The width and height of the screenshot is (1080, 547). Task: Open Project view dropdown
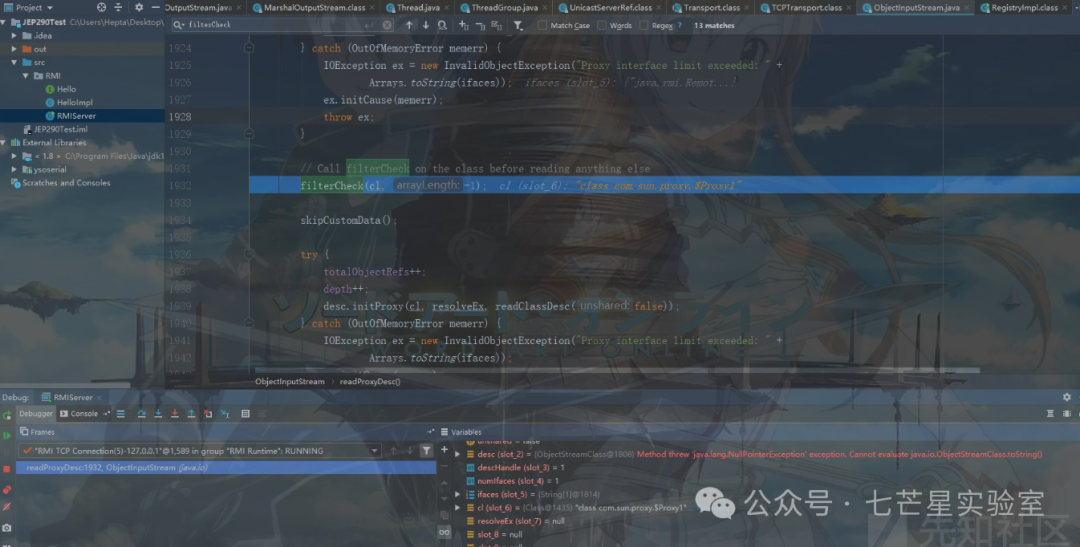point(29,8)
